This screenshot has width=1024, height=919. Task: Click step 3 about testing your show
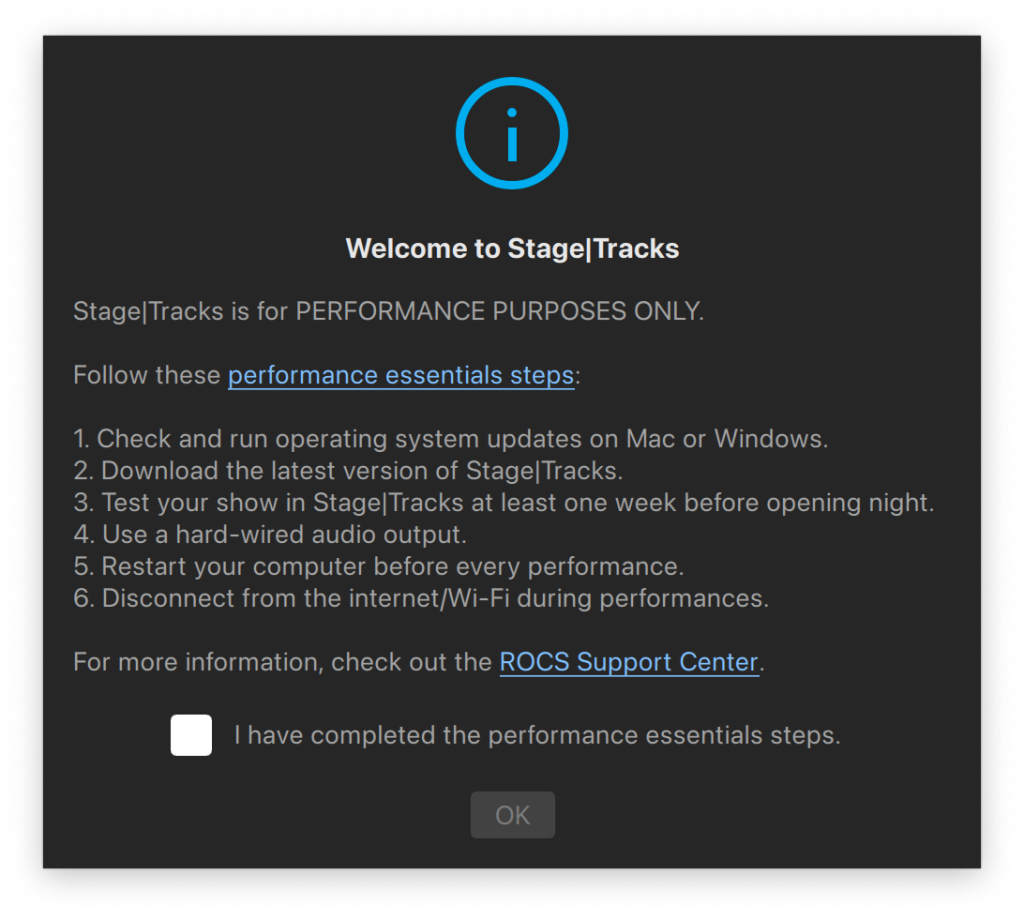point(503,502)
